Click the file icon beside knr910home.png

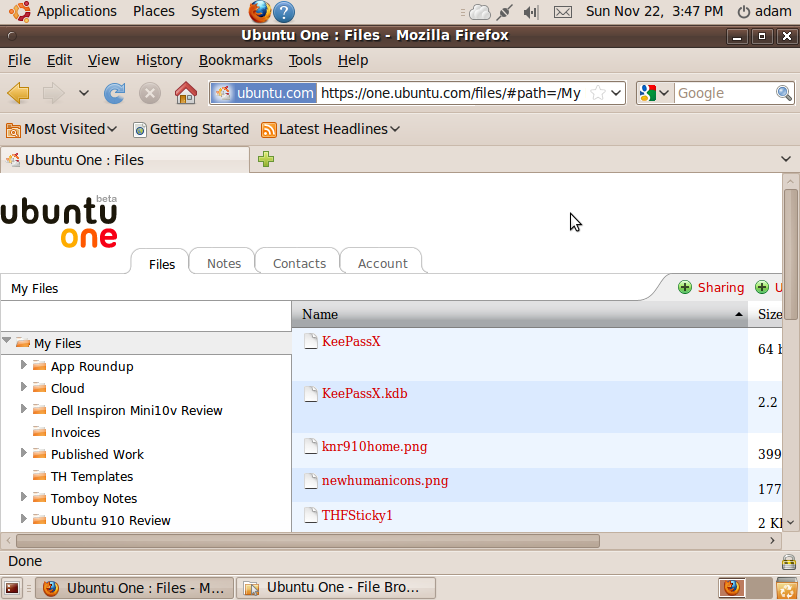click(x=311, y=446)
